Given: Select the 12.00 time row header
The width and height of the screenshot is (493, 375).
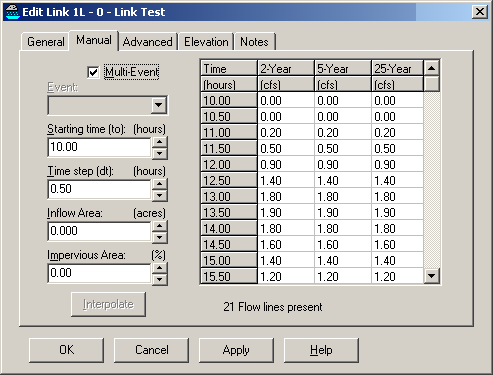Looking at the screenshot, I should (x=229, y=164).
